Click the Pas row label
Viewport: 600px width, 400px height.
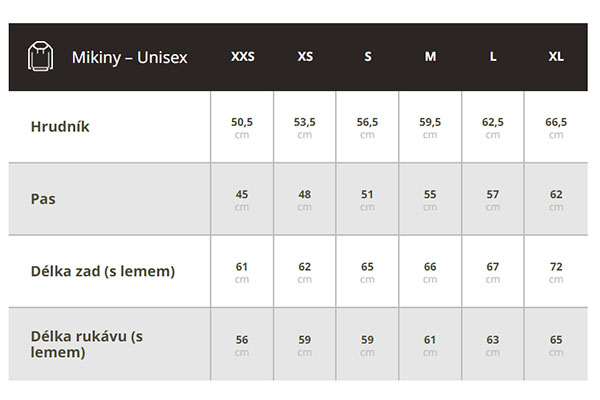click(x=43, y=199)
